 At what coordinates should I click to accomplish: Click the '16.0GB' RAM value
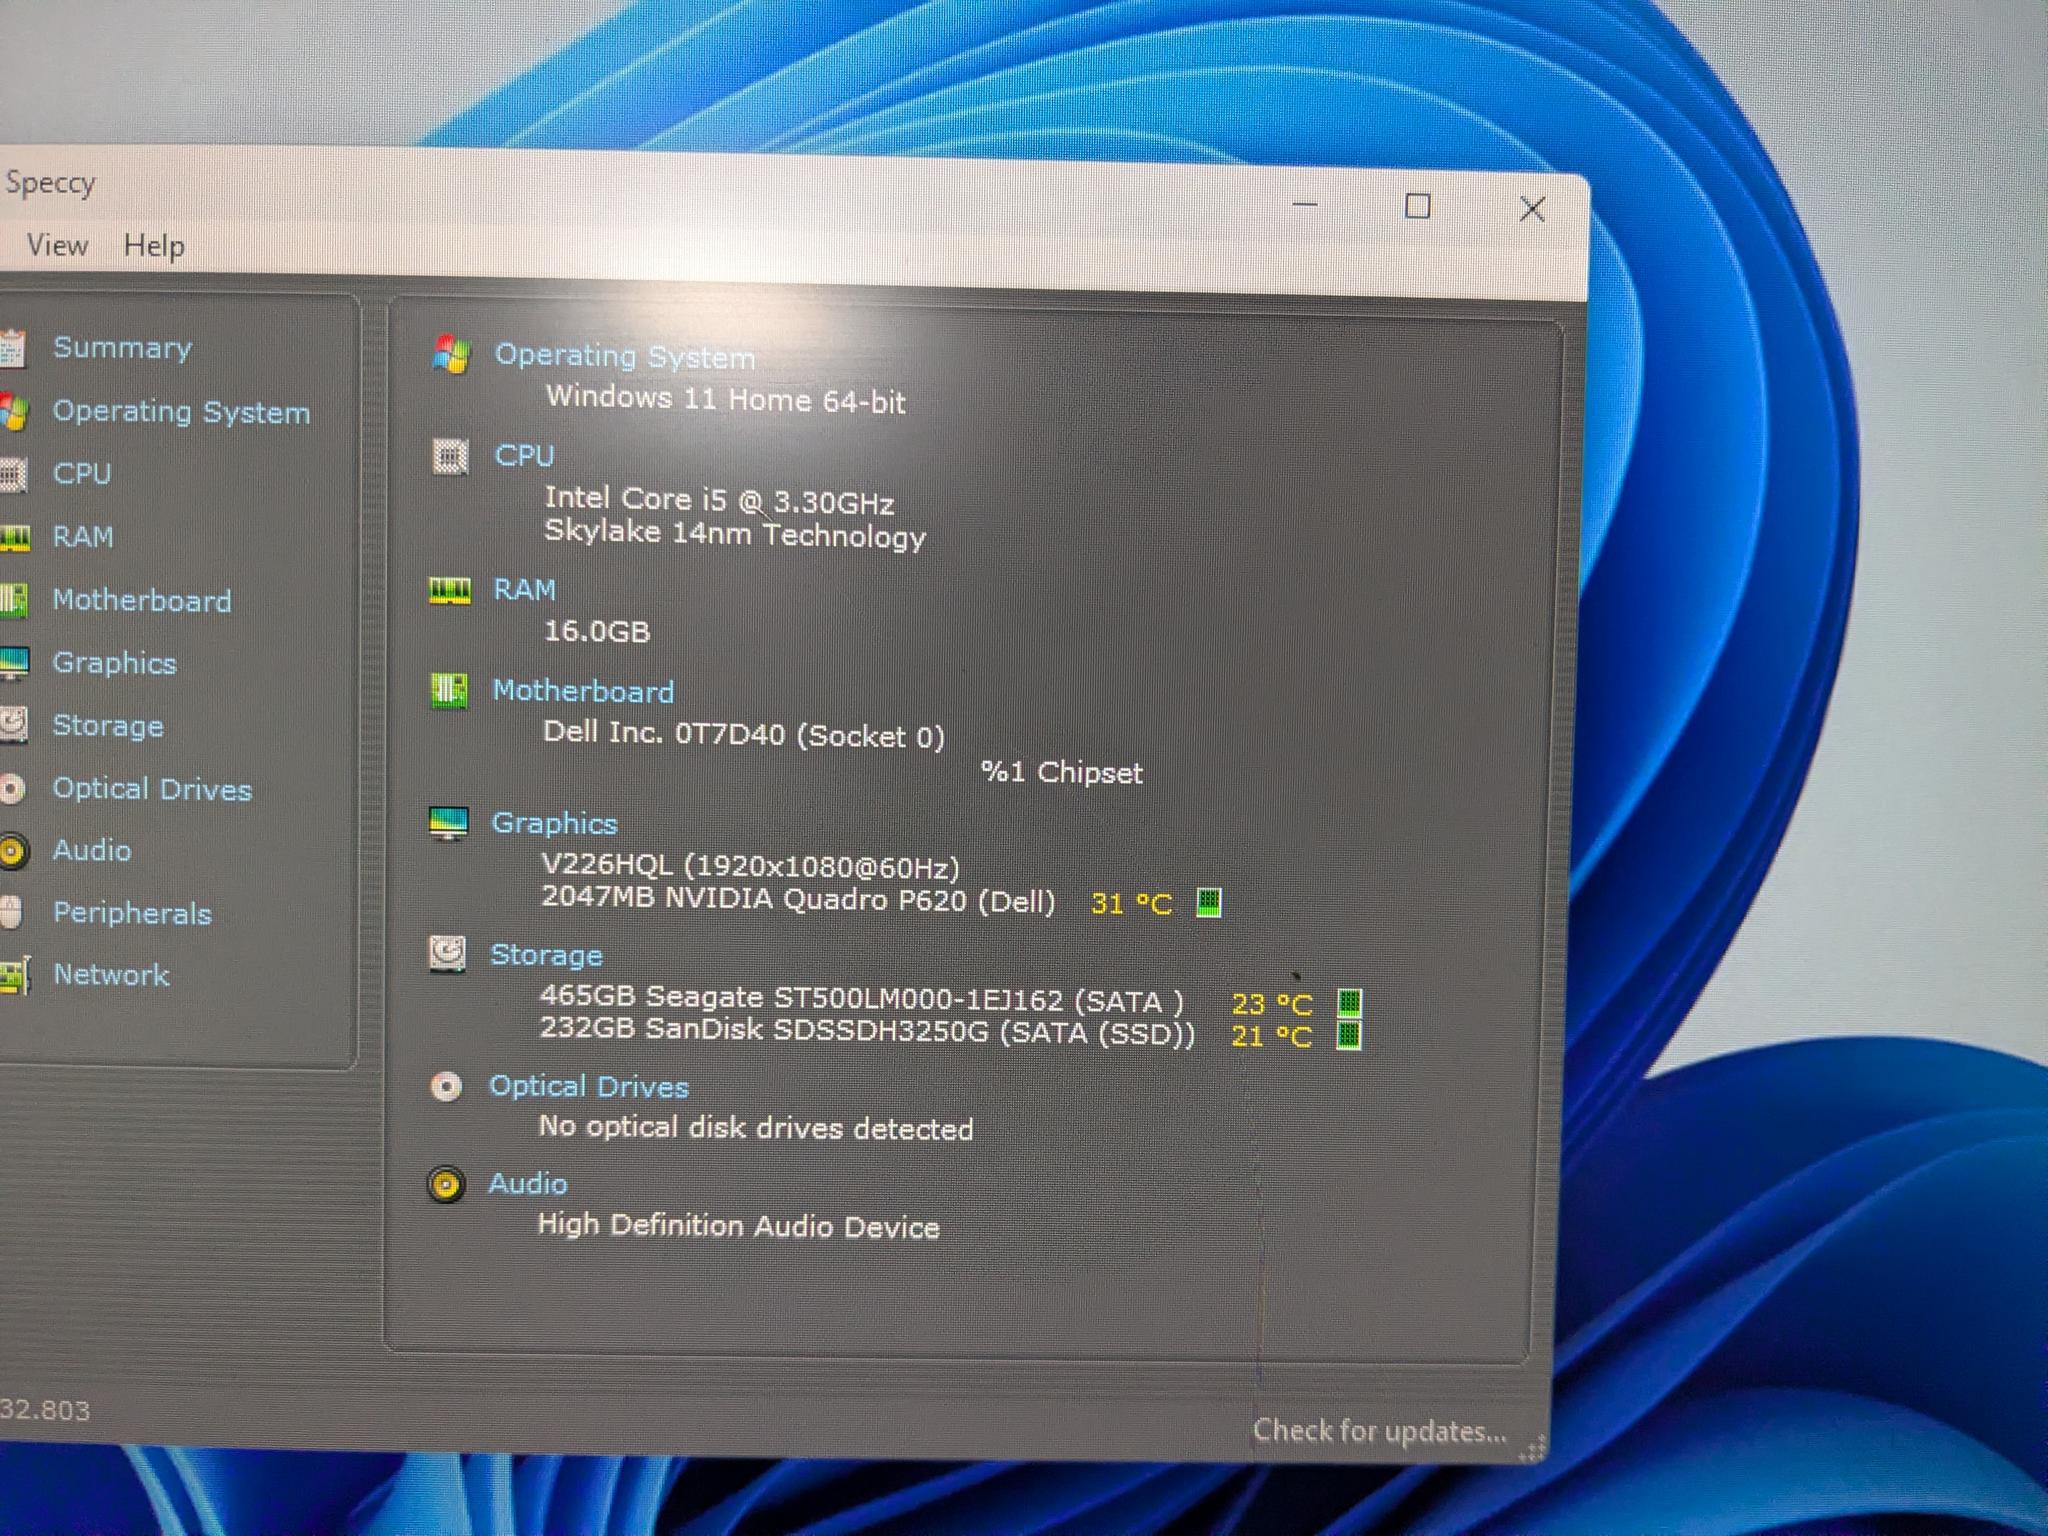point(597,631)
